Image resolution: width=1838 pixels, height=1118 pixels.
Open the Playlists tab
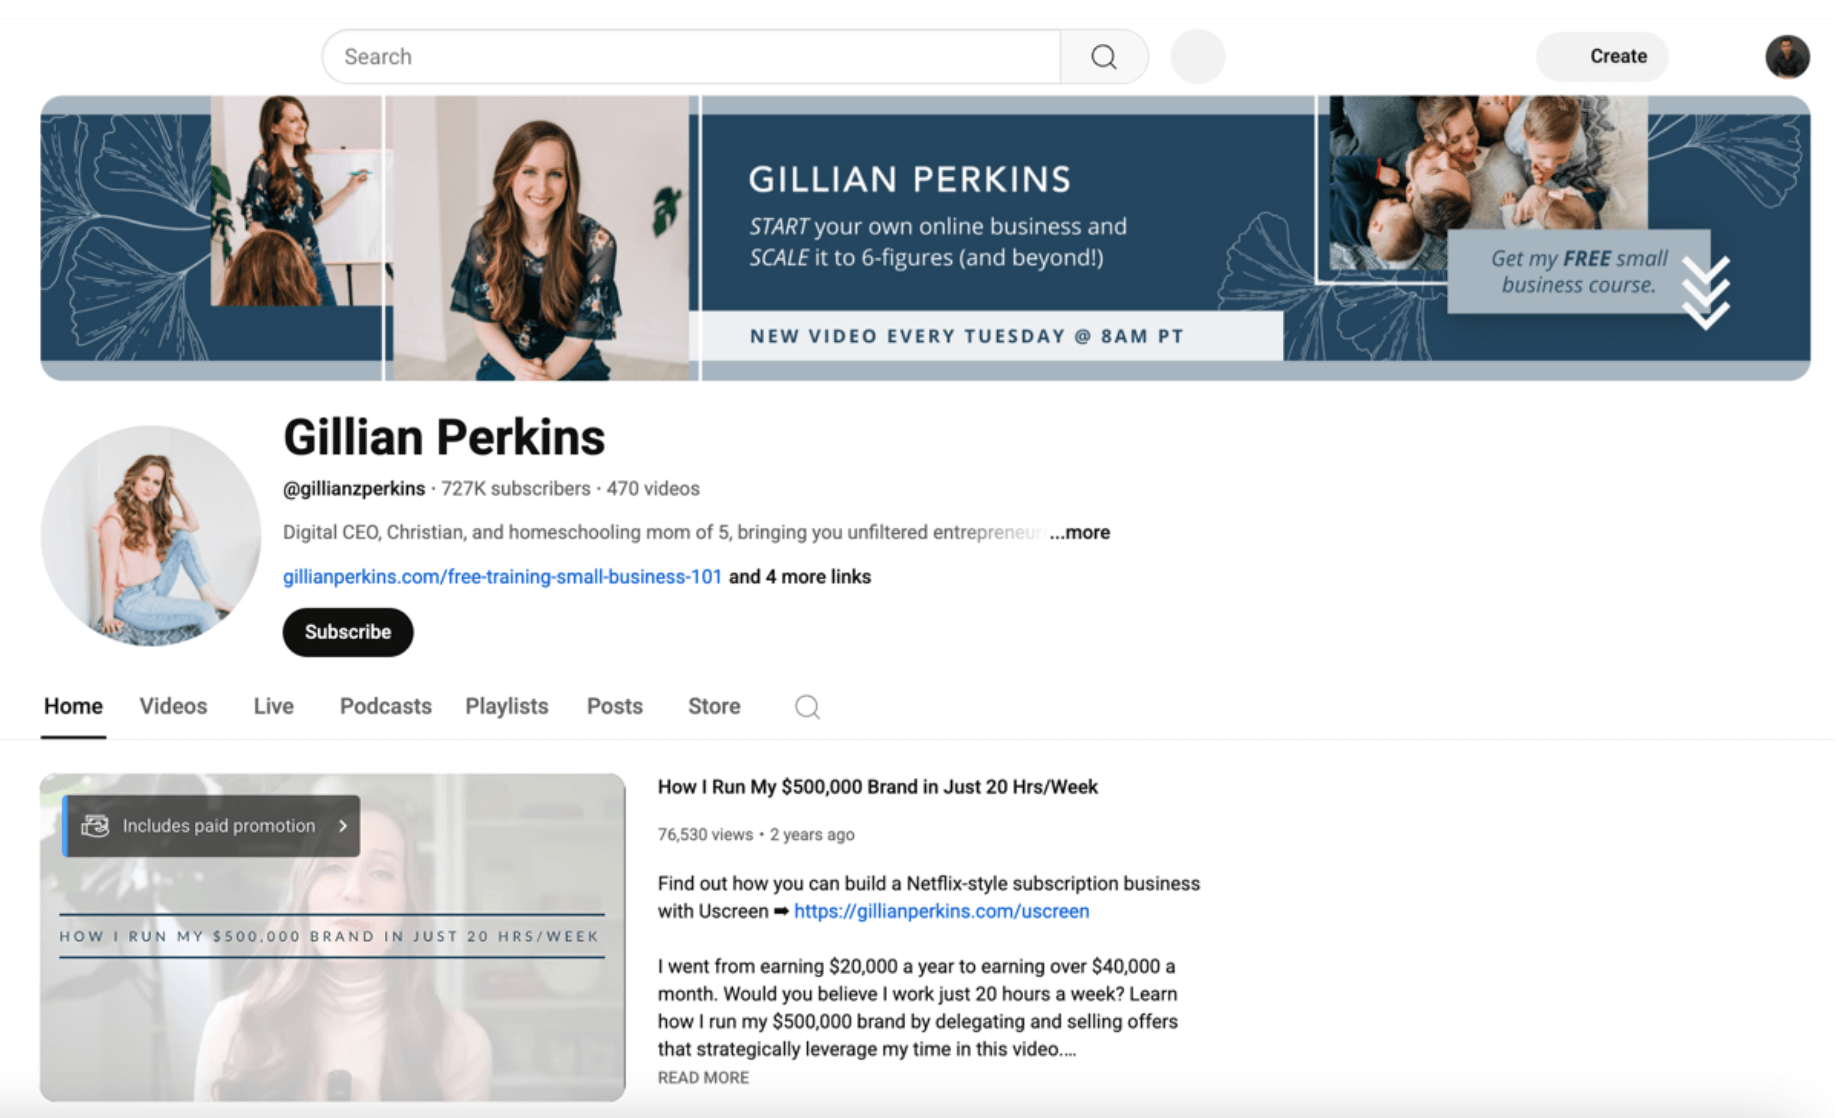click(507, 707)
